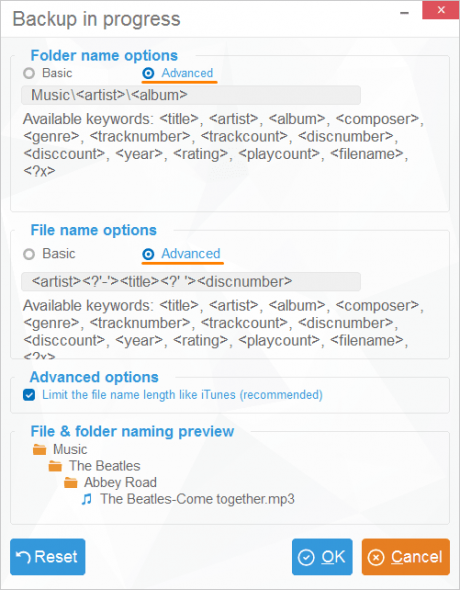Click the file name pattern input field
This screenshot has height=590, width=460.
191,282
